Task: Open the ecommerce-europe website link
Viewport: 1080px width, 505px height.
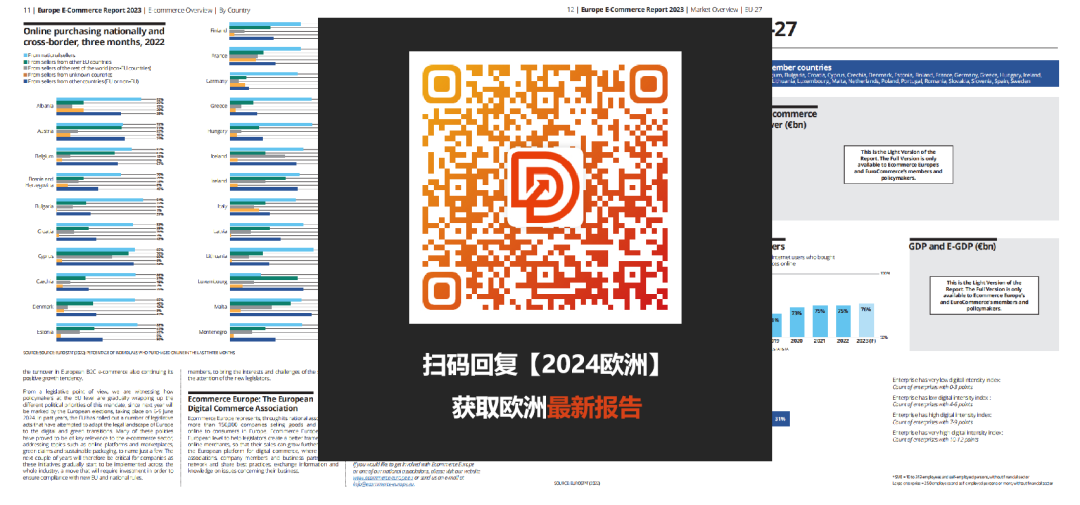Action: (384, 477)
